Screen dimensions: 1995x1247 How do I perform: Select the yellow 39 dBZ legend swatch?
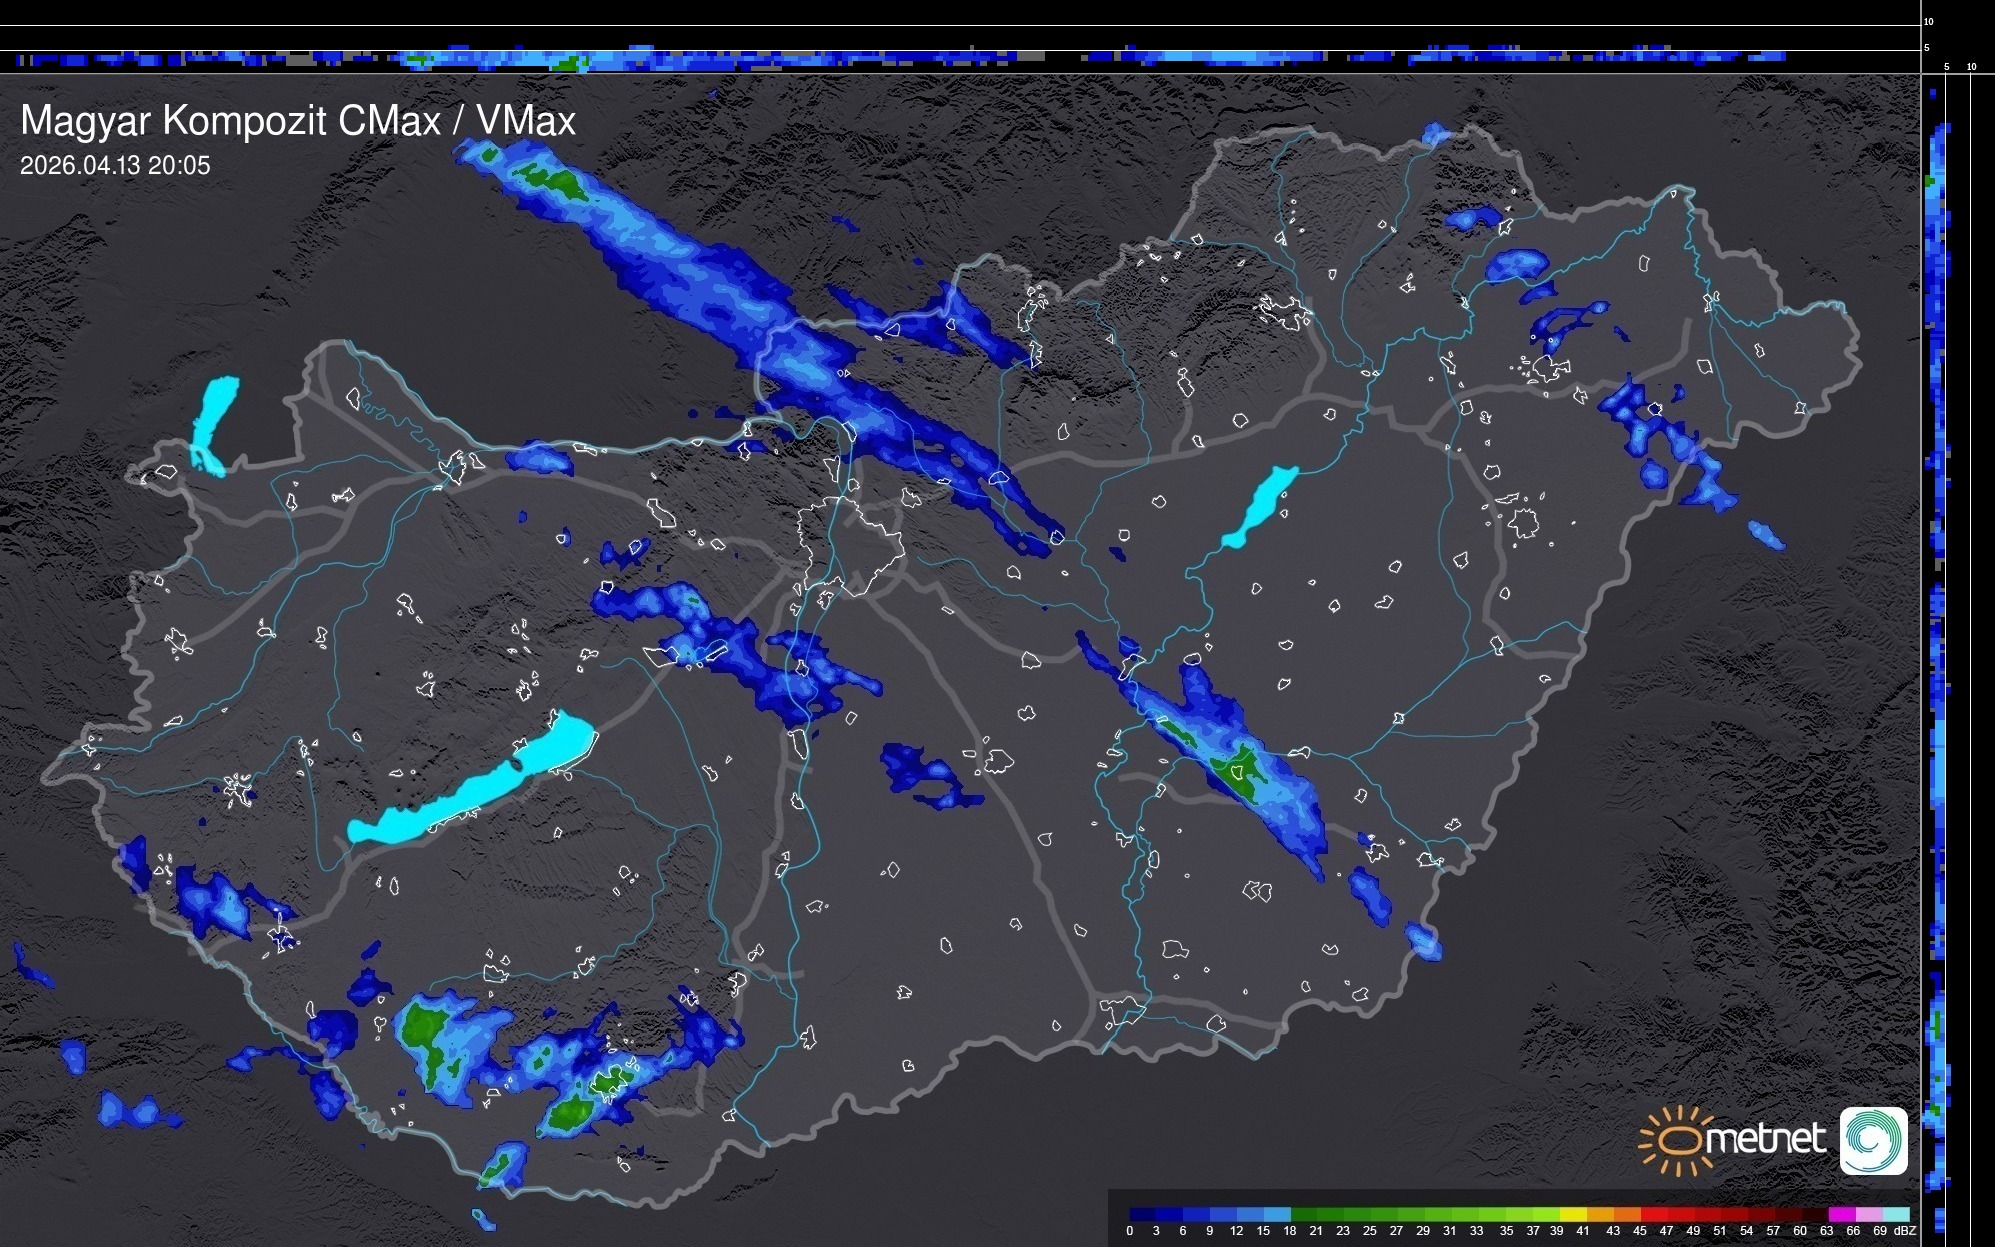click(x=1573, y=1214)
